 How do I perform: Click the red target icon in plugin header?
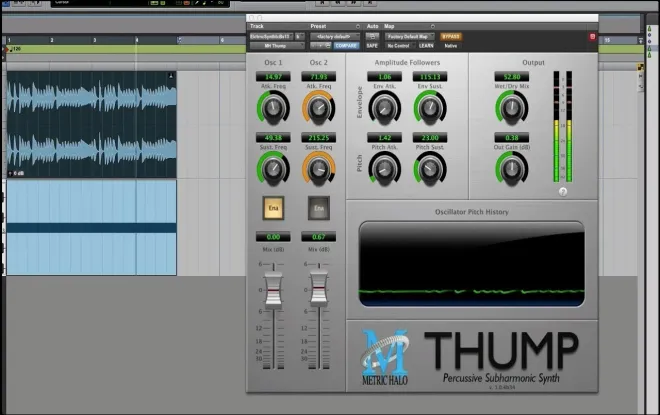pos(592,37)
